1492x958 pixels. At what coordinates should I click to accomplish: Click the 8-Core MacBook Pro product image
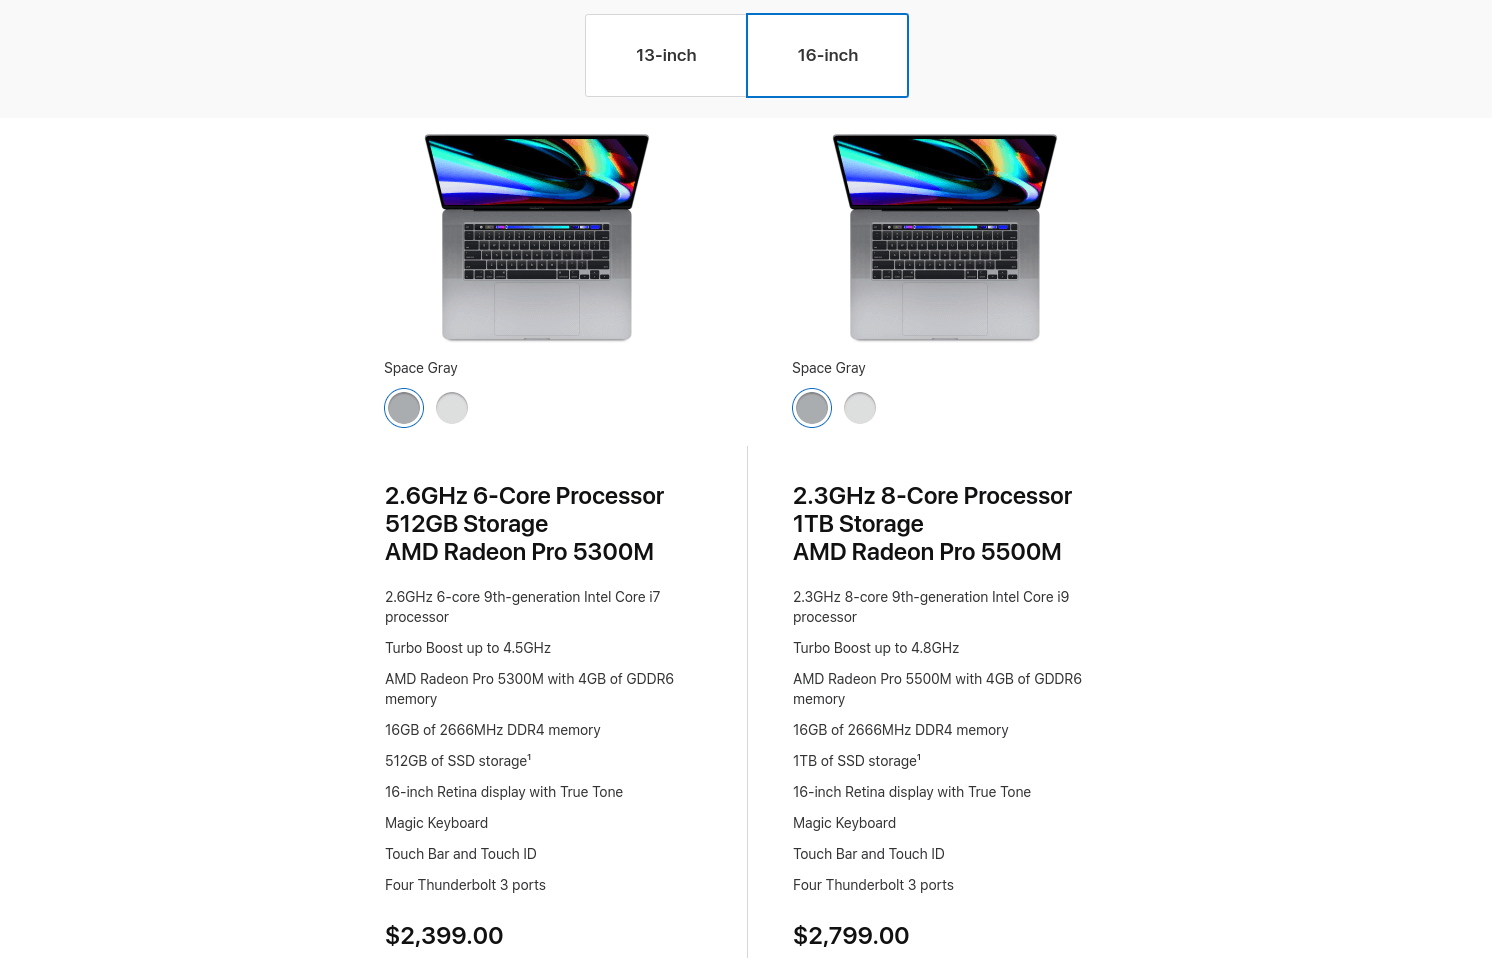tap(945, 238)
